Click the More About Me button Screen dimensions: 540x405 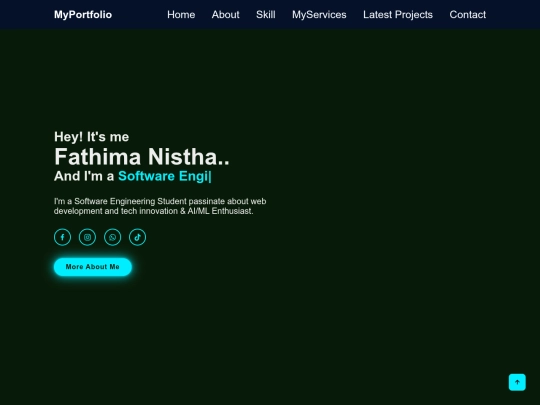click(x=93, y=267)
